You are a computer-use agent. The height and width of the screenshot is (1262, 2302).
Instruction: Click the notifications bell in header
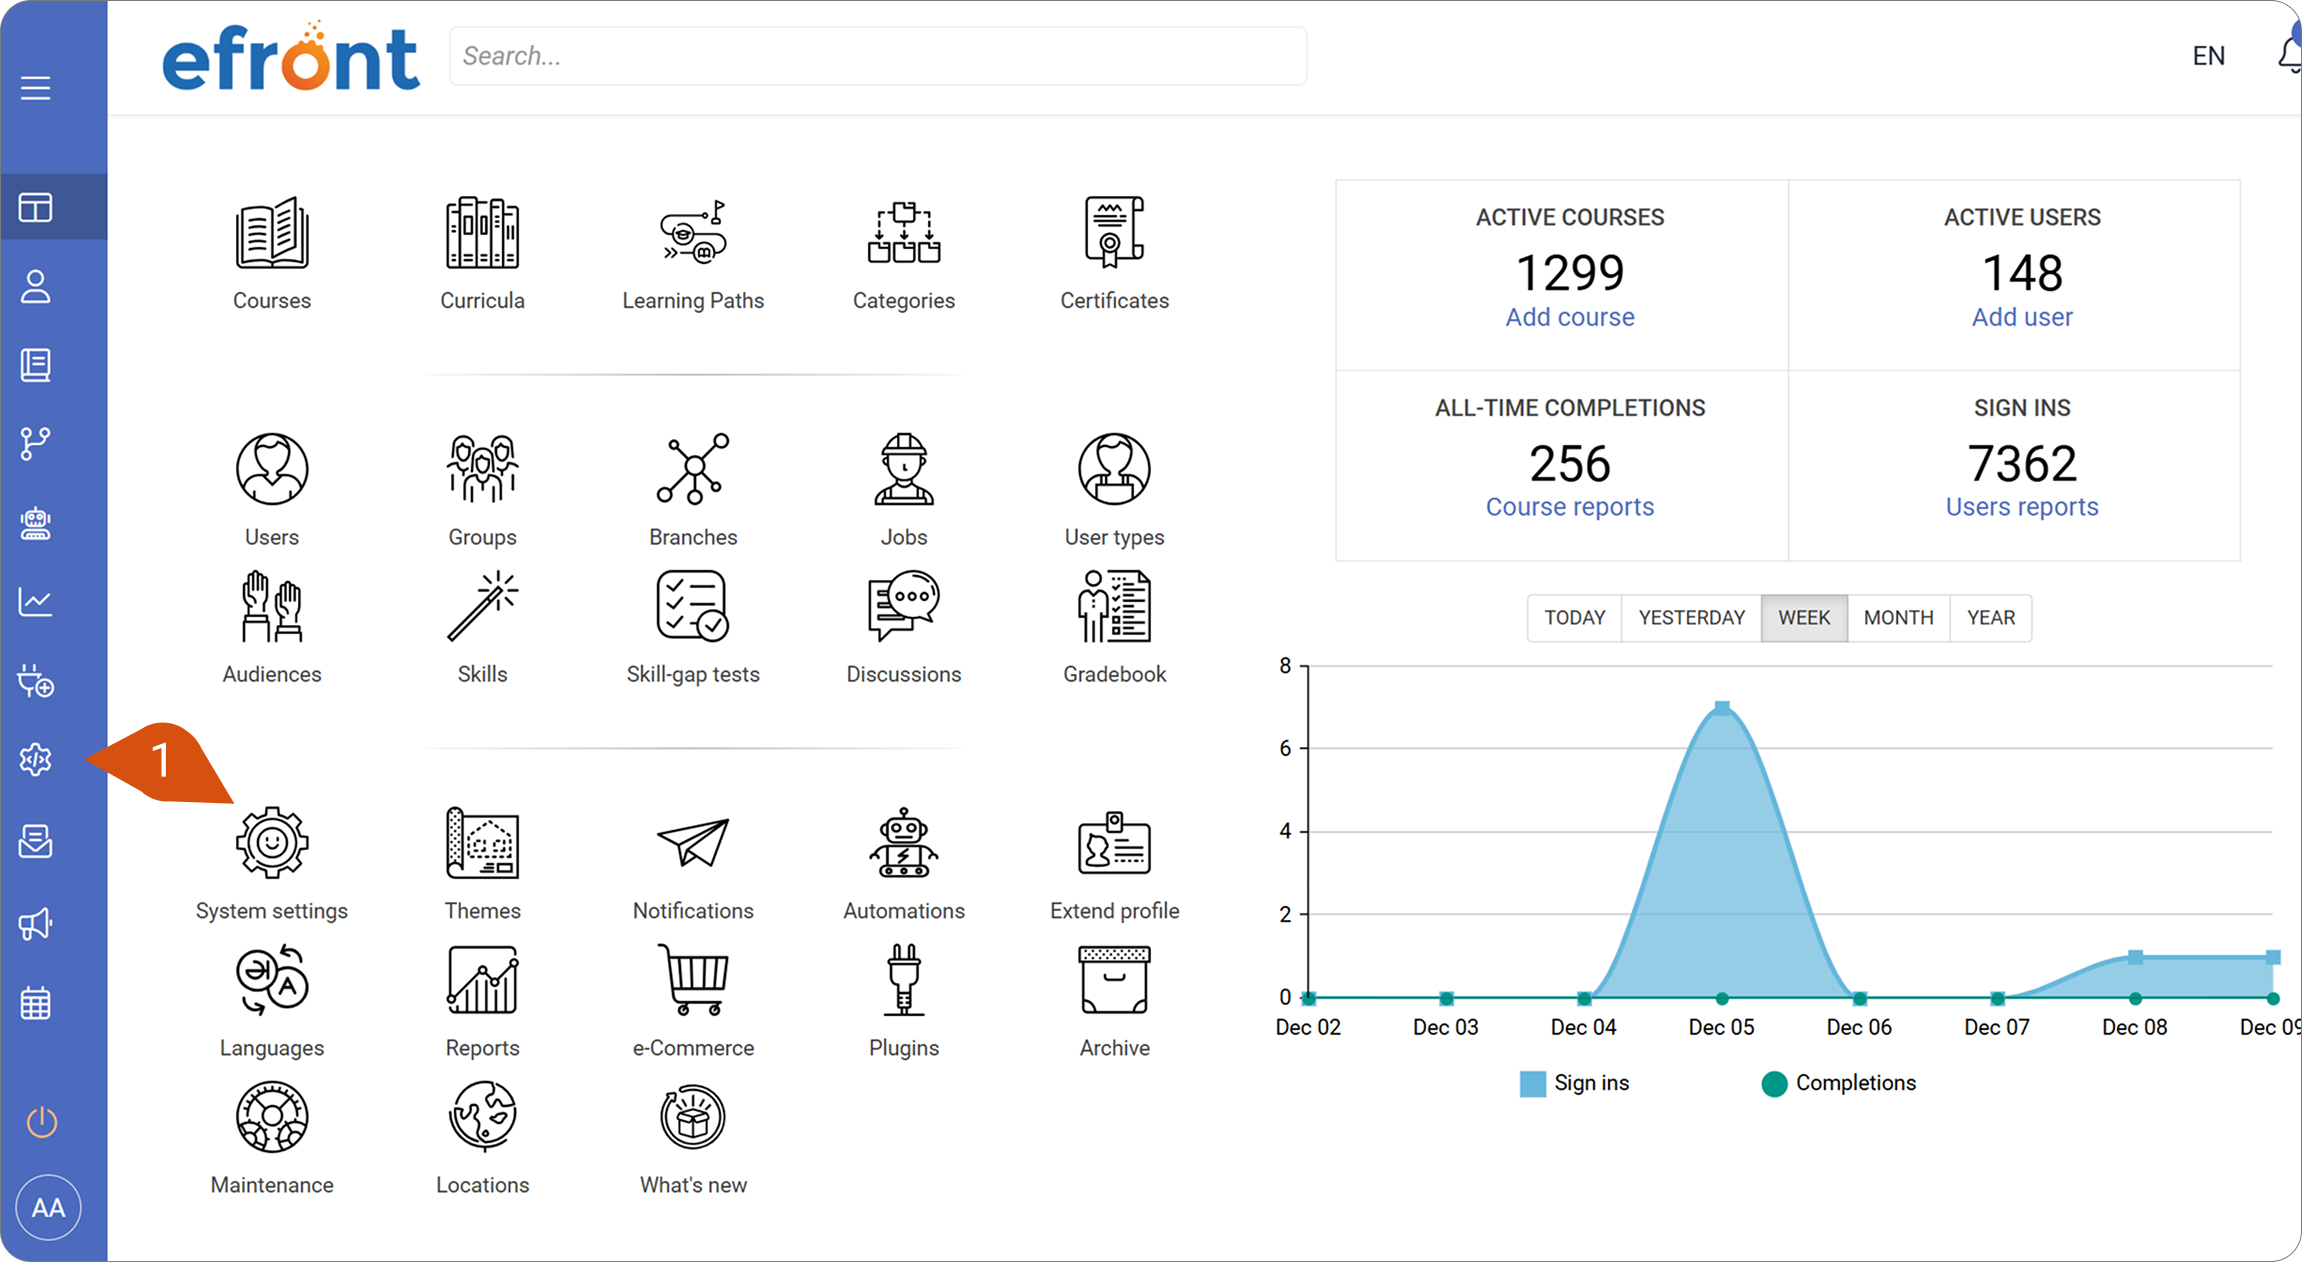[2290, 54]
